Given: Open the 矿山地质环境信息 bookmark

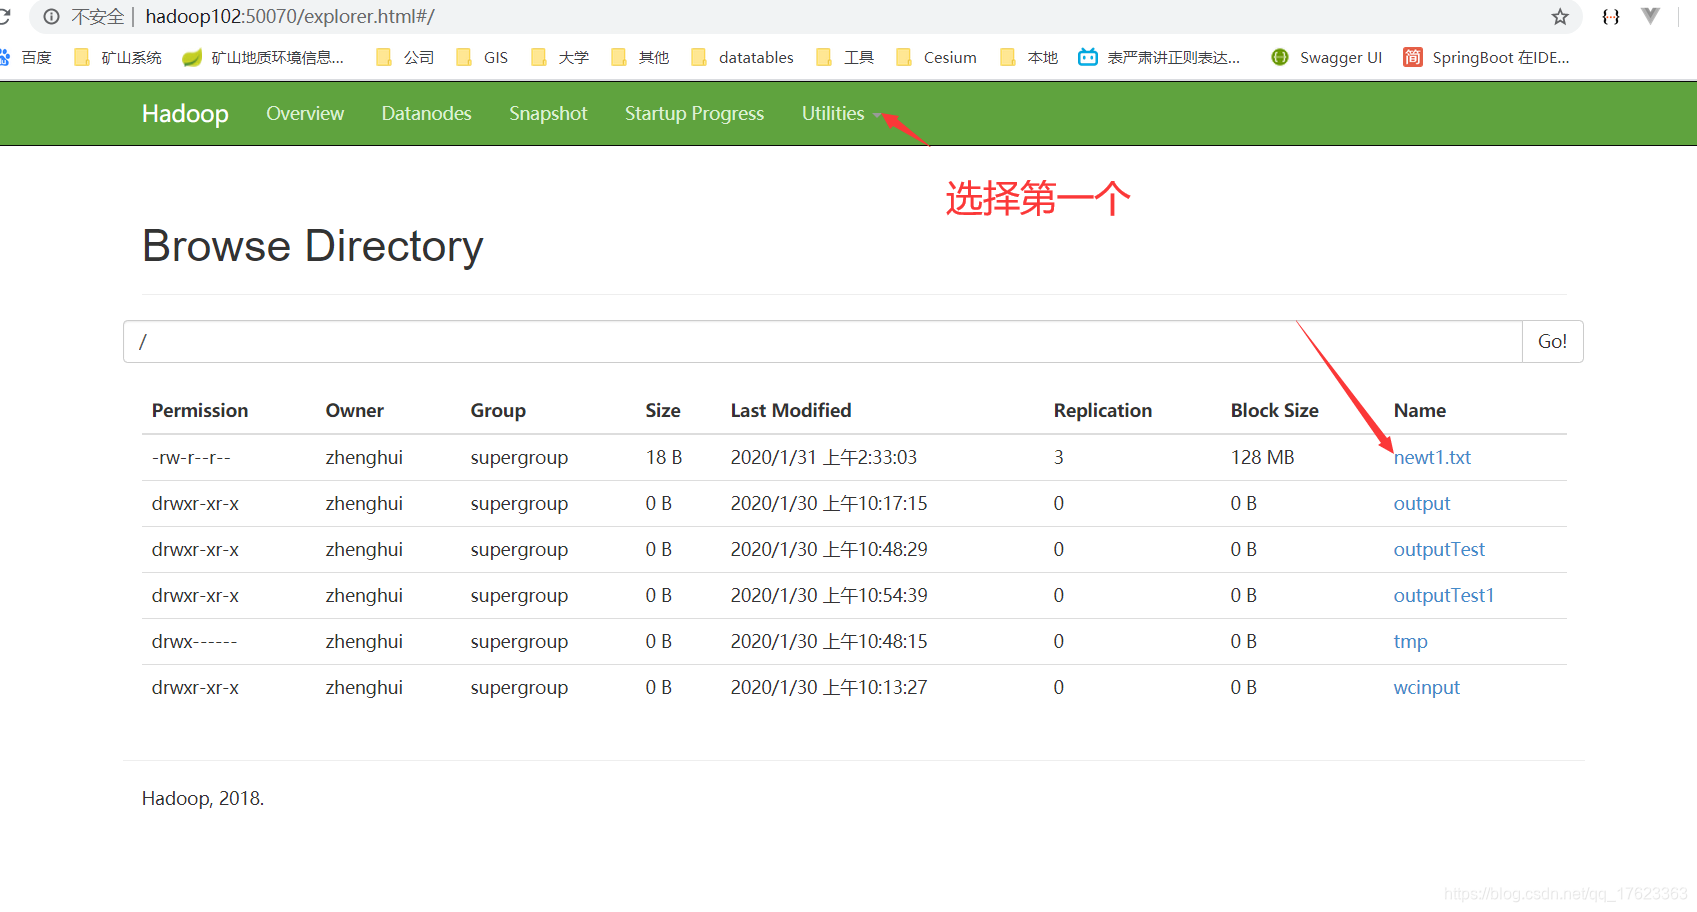Looking at the screenshot, I should (x=263, y=57).
